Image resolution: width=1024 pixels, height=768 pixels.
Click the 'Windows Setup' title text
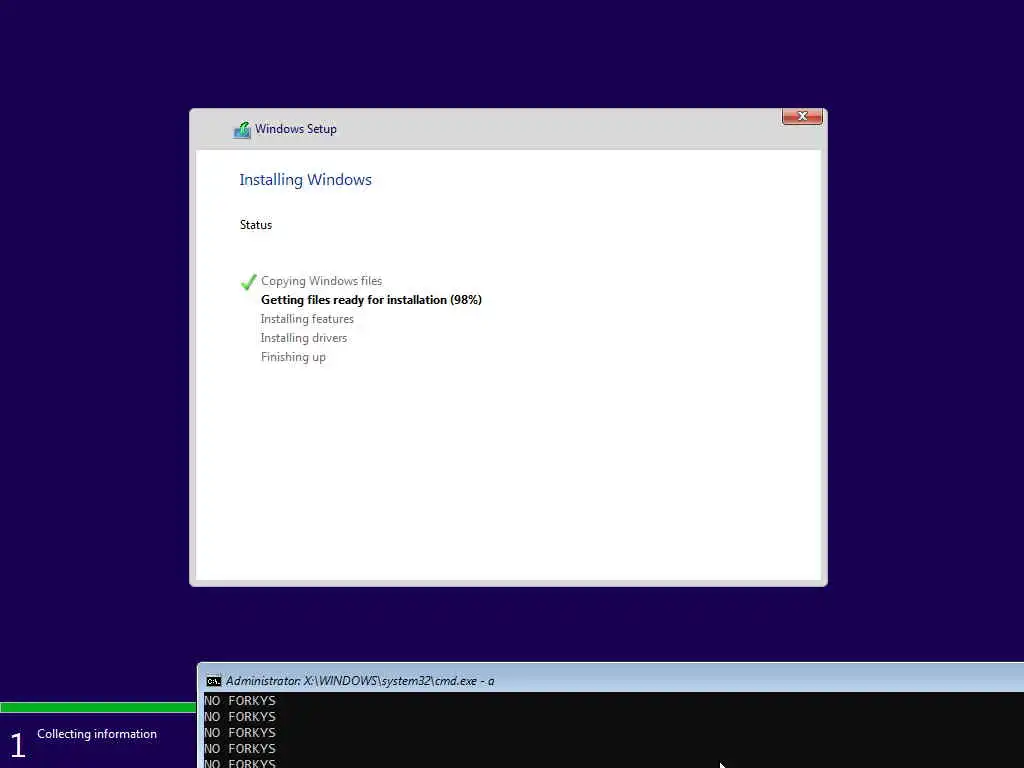pos(296,129)
